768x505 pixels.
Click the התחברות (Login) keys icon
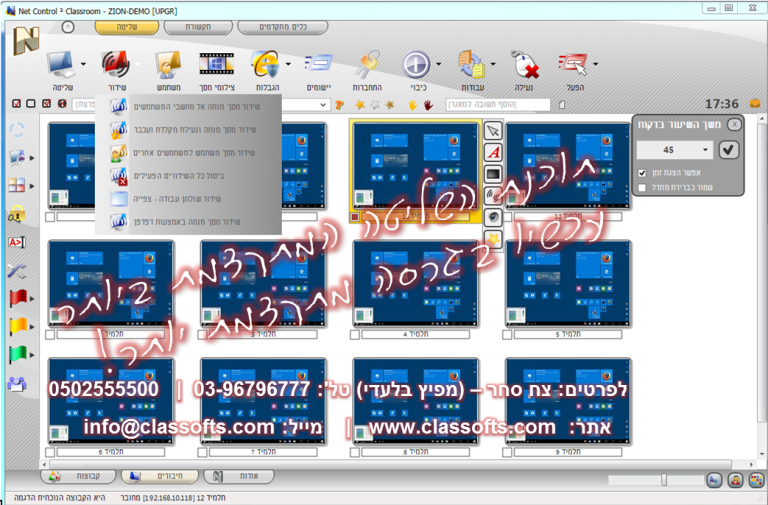[367, 65]
